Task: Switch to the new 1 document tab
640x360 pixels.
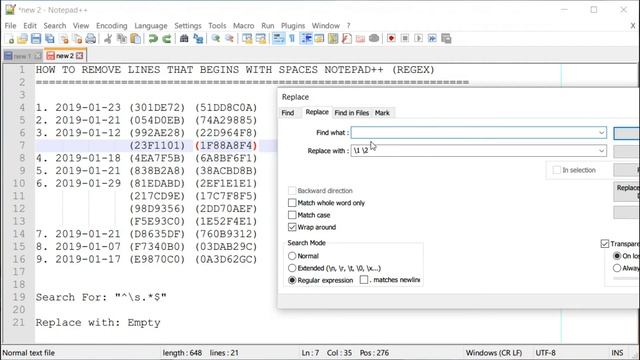Action: [22, 56]
